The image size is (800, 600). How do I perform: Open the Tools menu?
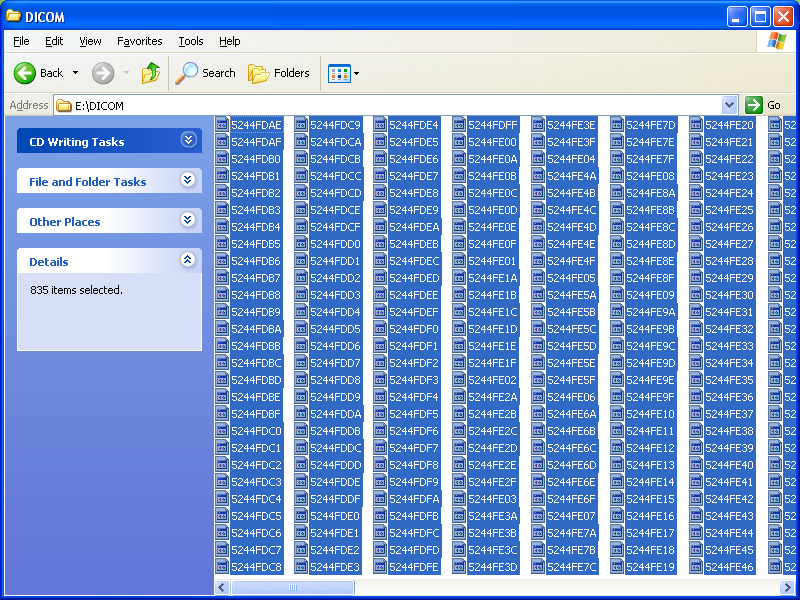pos(191,41)
